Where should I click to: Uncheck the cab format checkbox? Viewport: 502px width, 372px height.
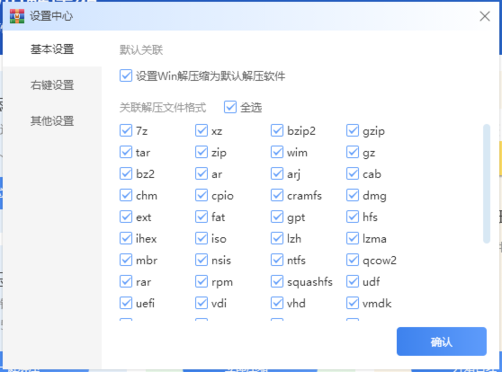pos(352,173)
